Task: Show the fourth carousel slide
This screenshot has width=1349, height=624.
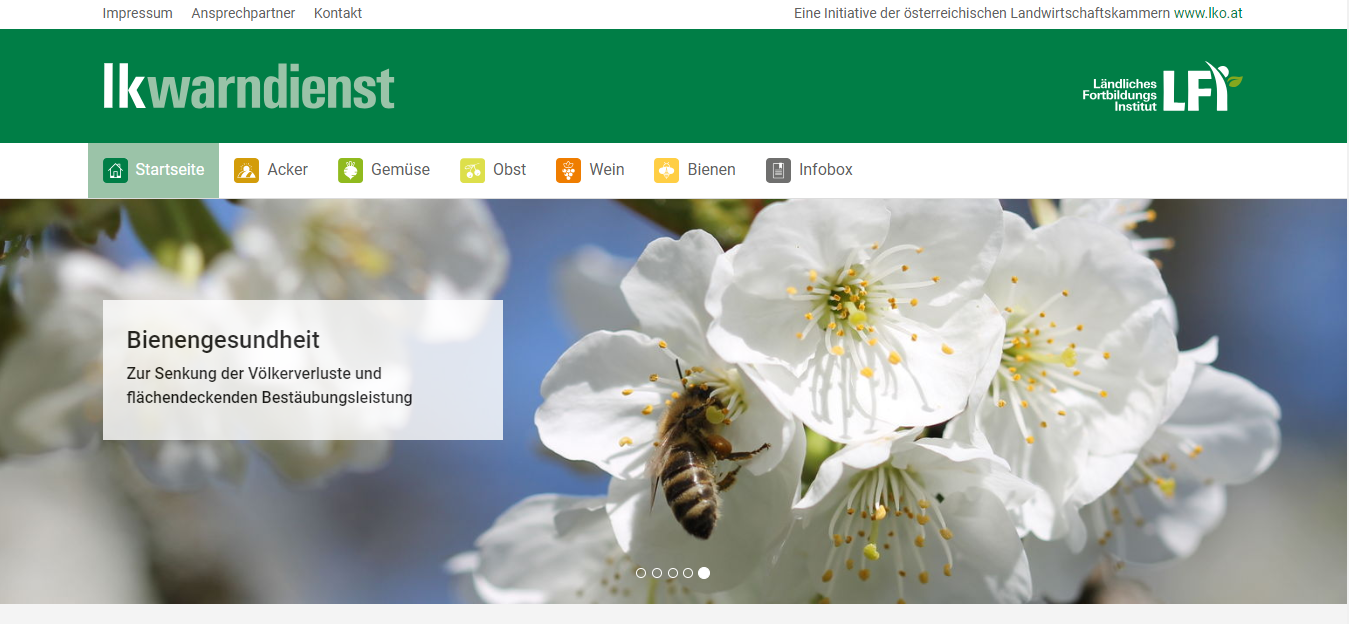Action: (688, 573)
